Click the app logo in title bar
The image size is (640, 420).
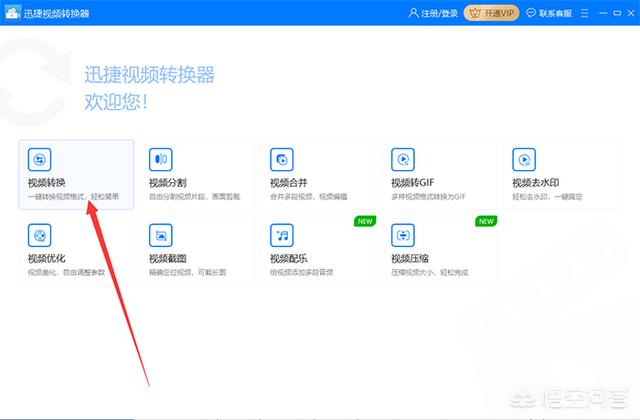pos(12,13)
